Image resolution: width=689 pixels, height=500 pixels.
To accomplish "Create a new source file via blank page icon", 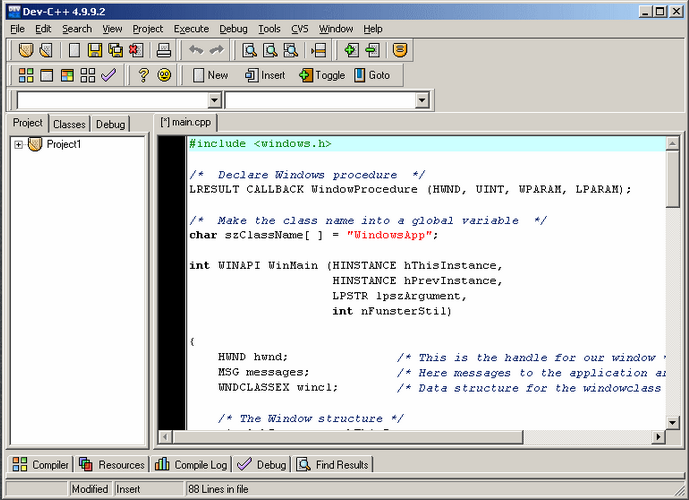I will [x=74, y=51].
